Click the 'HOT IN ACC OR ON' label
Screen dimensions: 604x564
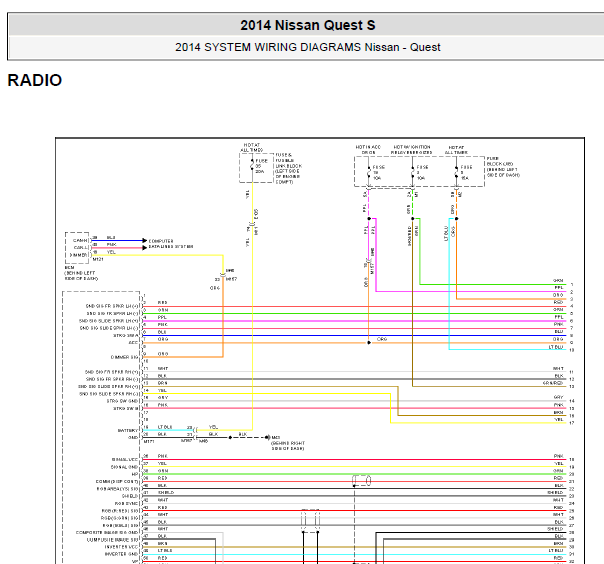tap(368, 149)
